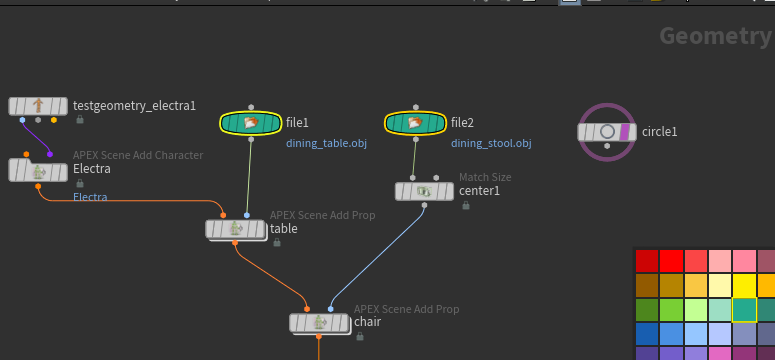Pick the bright yellow color swatch
Image resolution: width=775 pixels, height=360 pixels.
coord(744,285)
